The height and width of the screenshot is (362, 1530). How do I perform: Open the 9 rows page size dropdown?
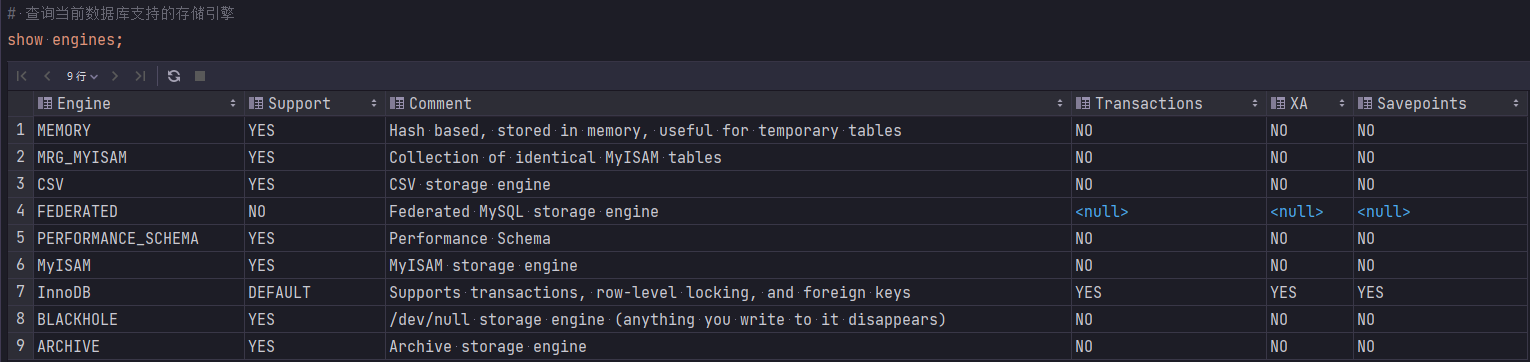click(x=82, y=76)
